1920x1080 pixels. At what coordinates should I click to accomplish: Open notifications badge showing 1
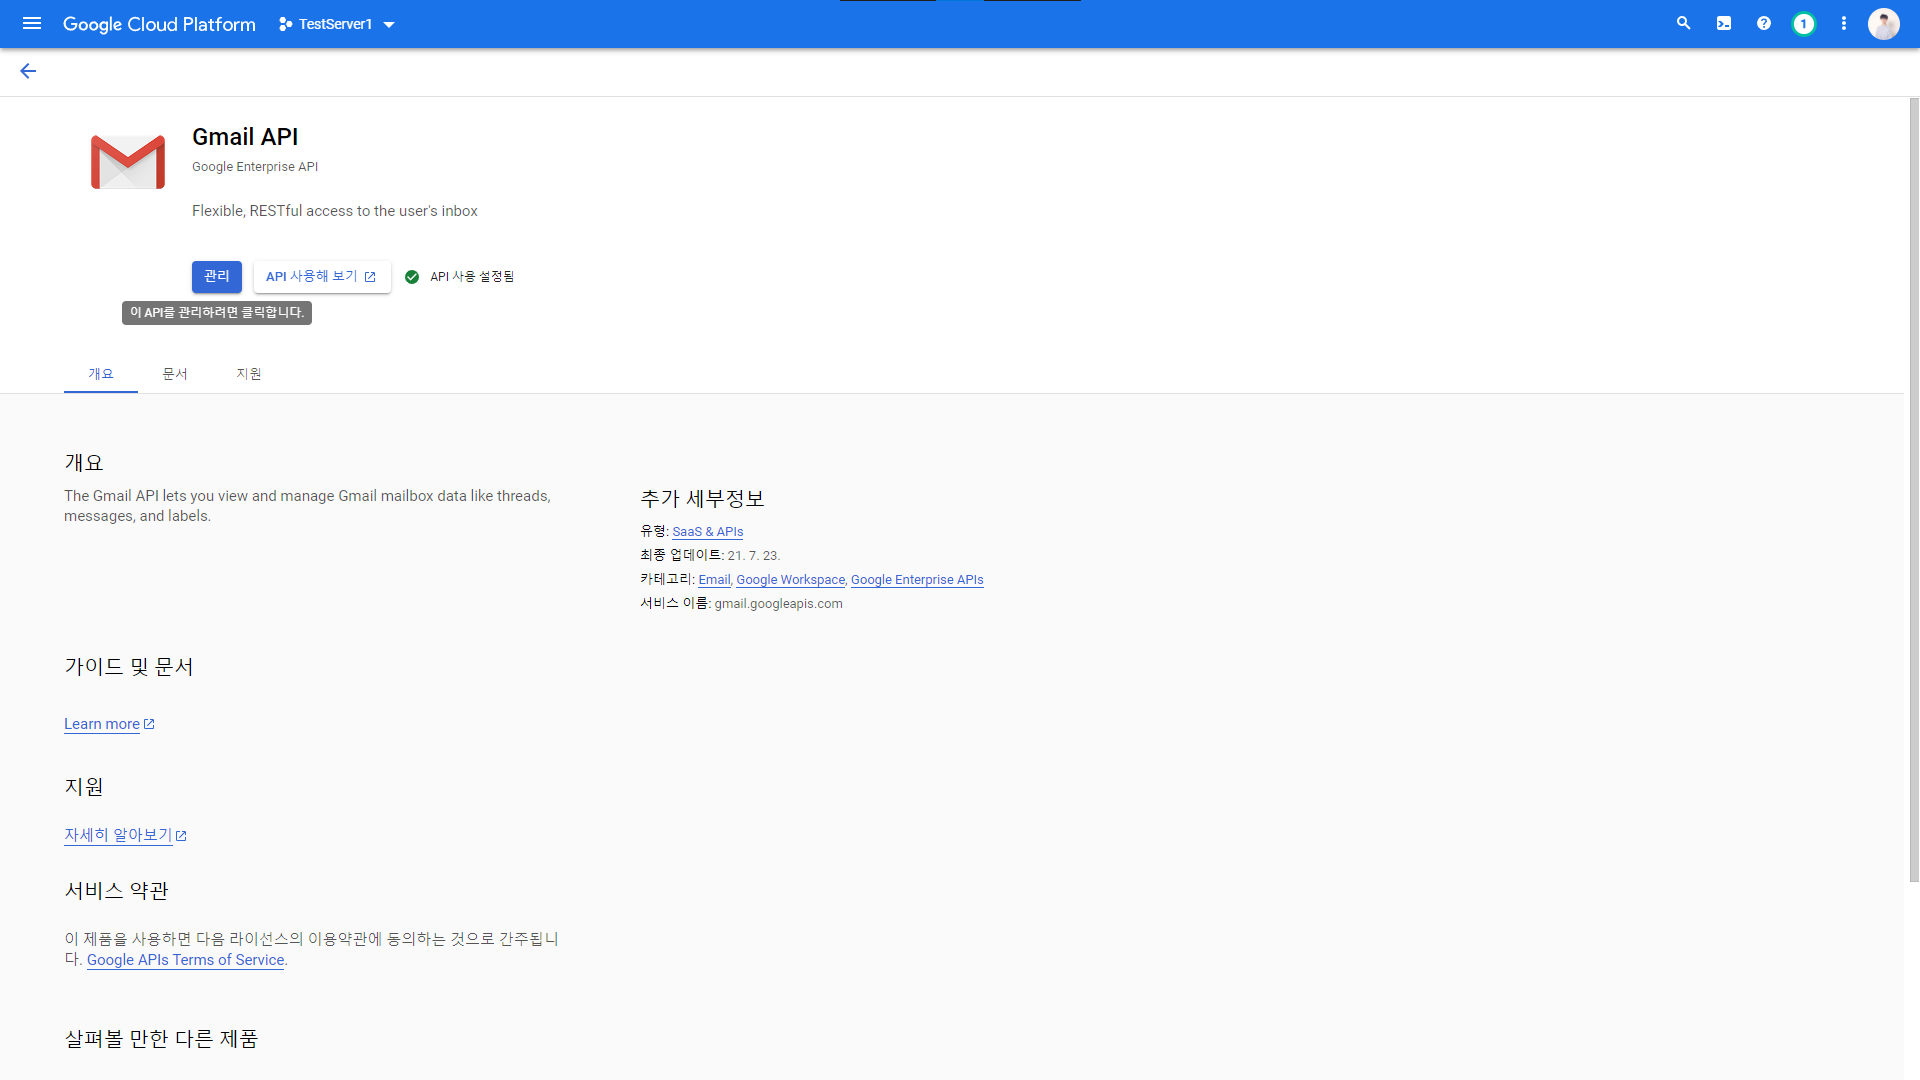1804,23
